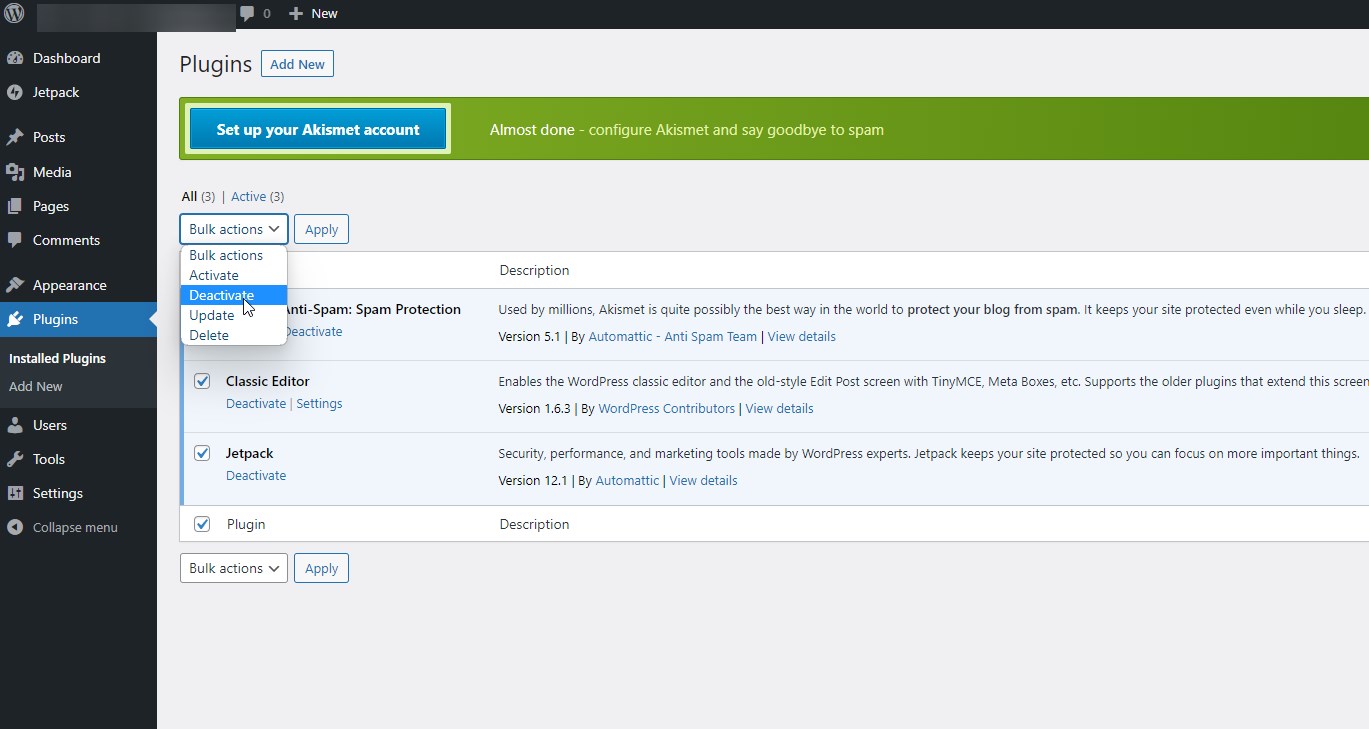Toggle the select-all plugins checkbox
This screenshot has width=1369, height=729.
pos(202,524)
